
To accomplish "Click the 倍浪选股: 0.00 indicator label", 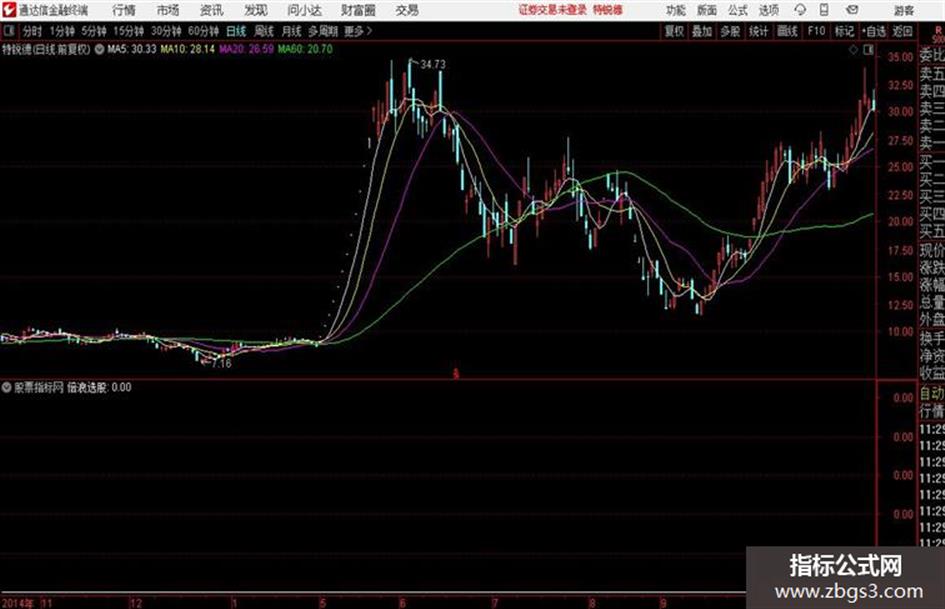I will point(99,387).
